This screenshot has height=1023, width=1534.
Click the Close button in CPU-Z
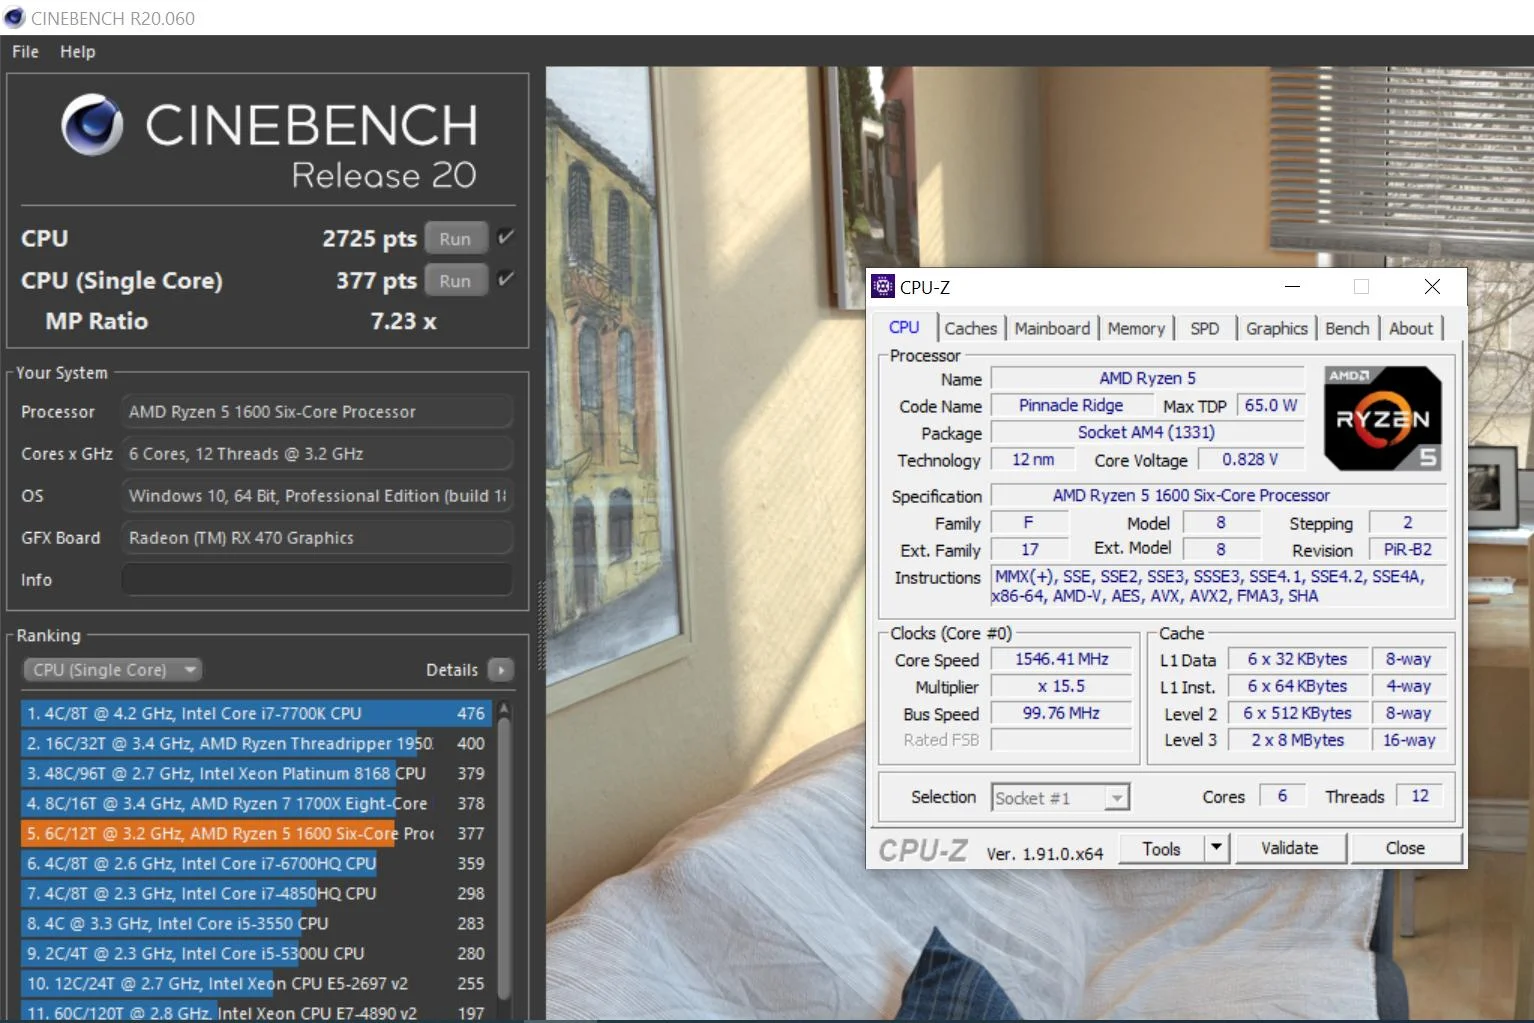(x=1405, y=848)
